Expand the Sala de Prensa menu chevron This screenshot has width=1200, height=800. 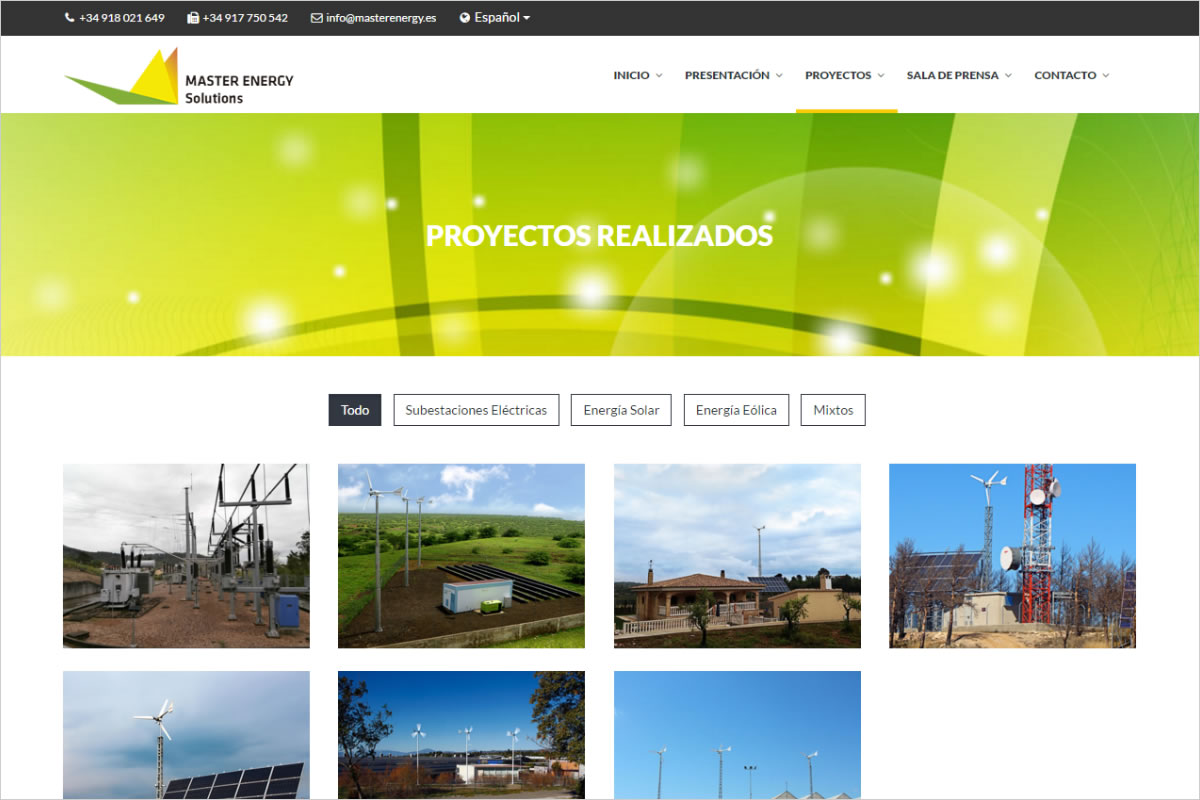(1008, 76)
